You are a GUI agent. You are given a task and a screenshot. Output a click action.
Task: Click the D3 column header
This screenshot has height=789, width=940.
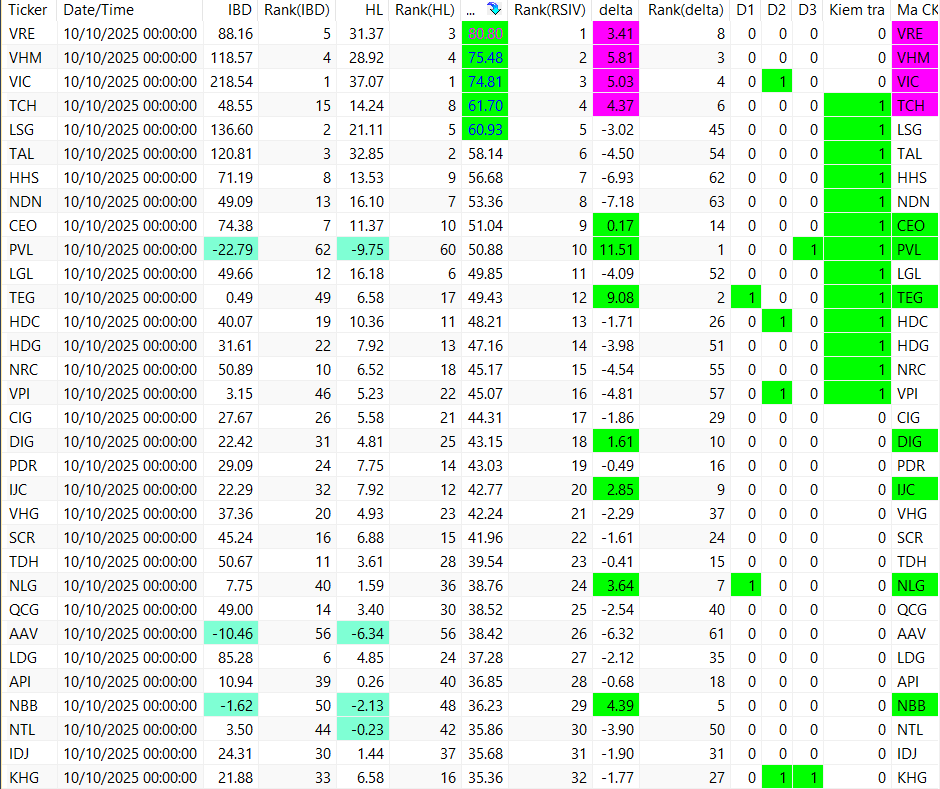808,10
